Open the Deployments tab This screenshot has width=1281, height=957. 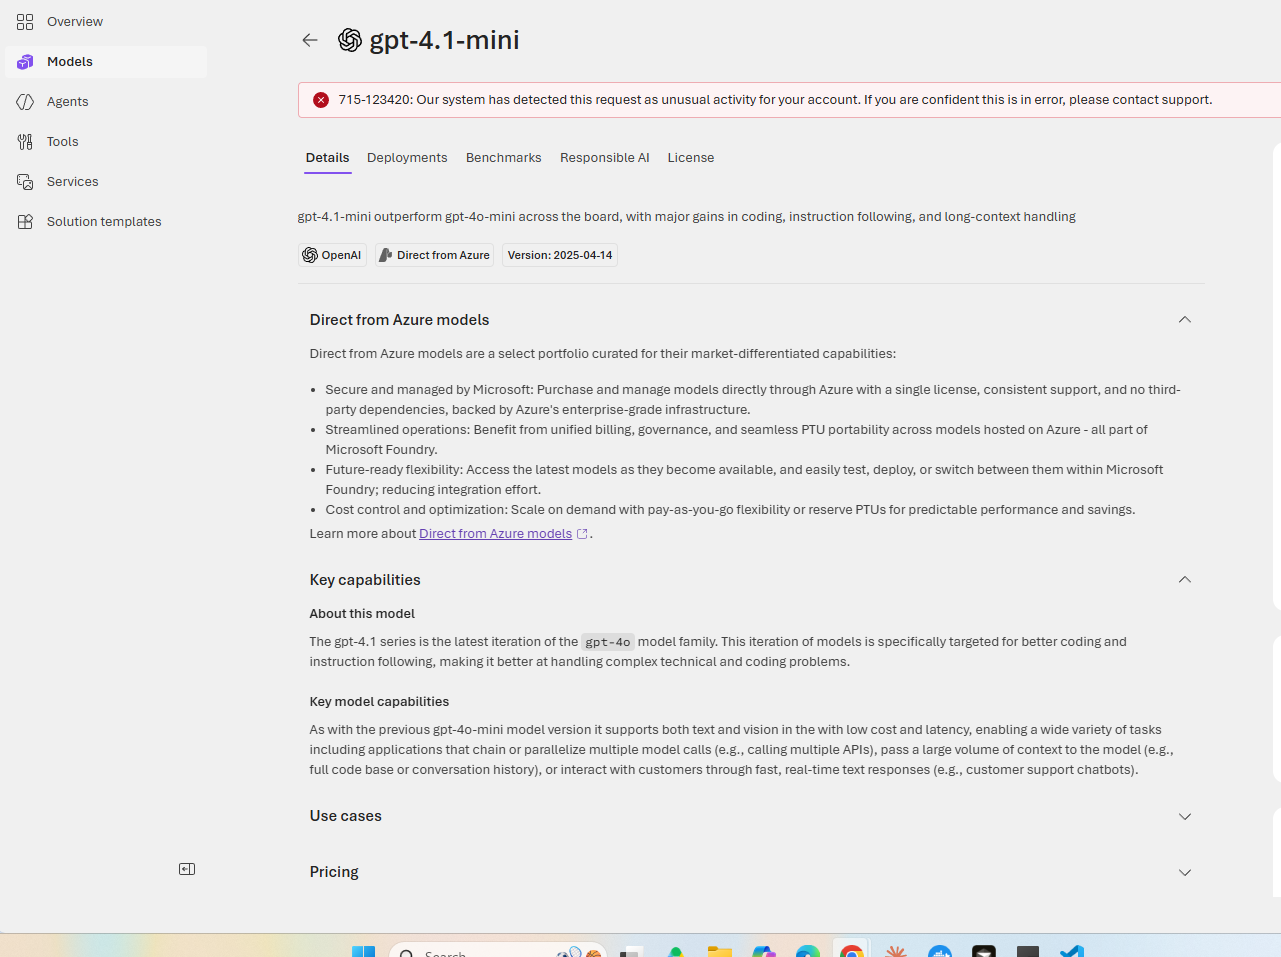pyautogui.click(x=407, y=158)
